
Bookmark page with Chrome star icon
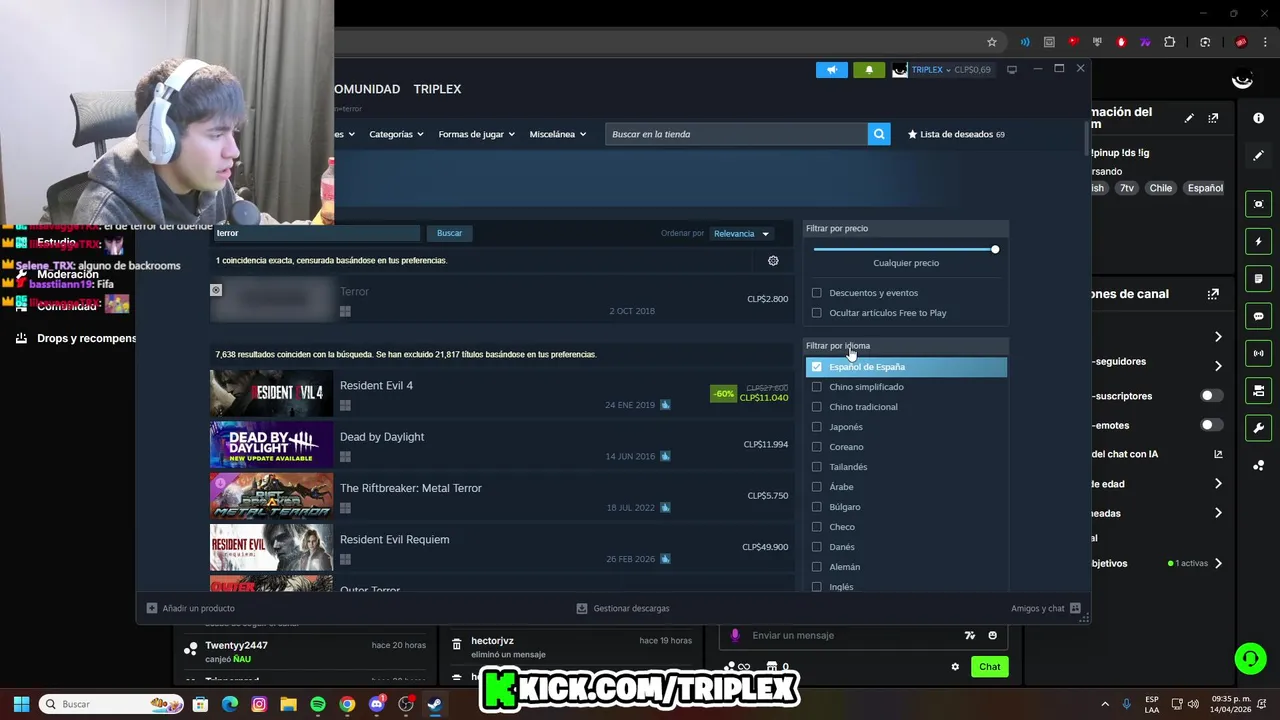click(x=992, y=42)
